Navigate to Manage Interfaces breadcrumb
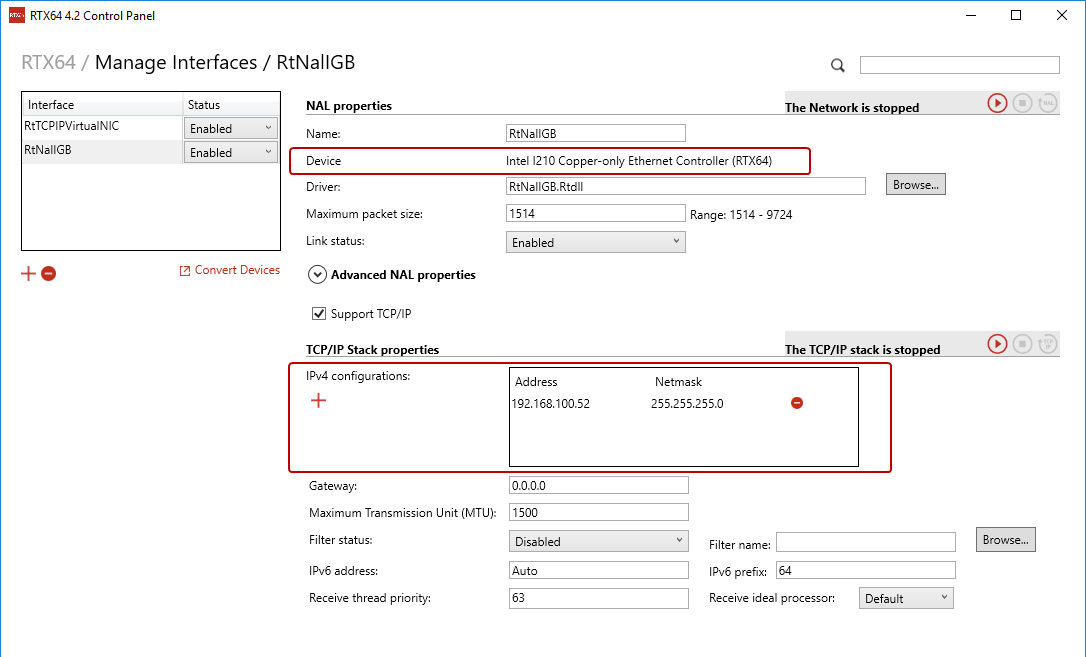 coord(176,62)
